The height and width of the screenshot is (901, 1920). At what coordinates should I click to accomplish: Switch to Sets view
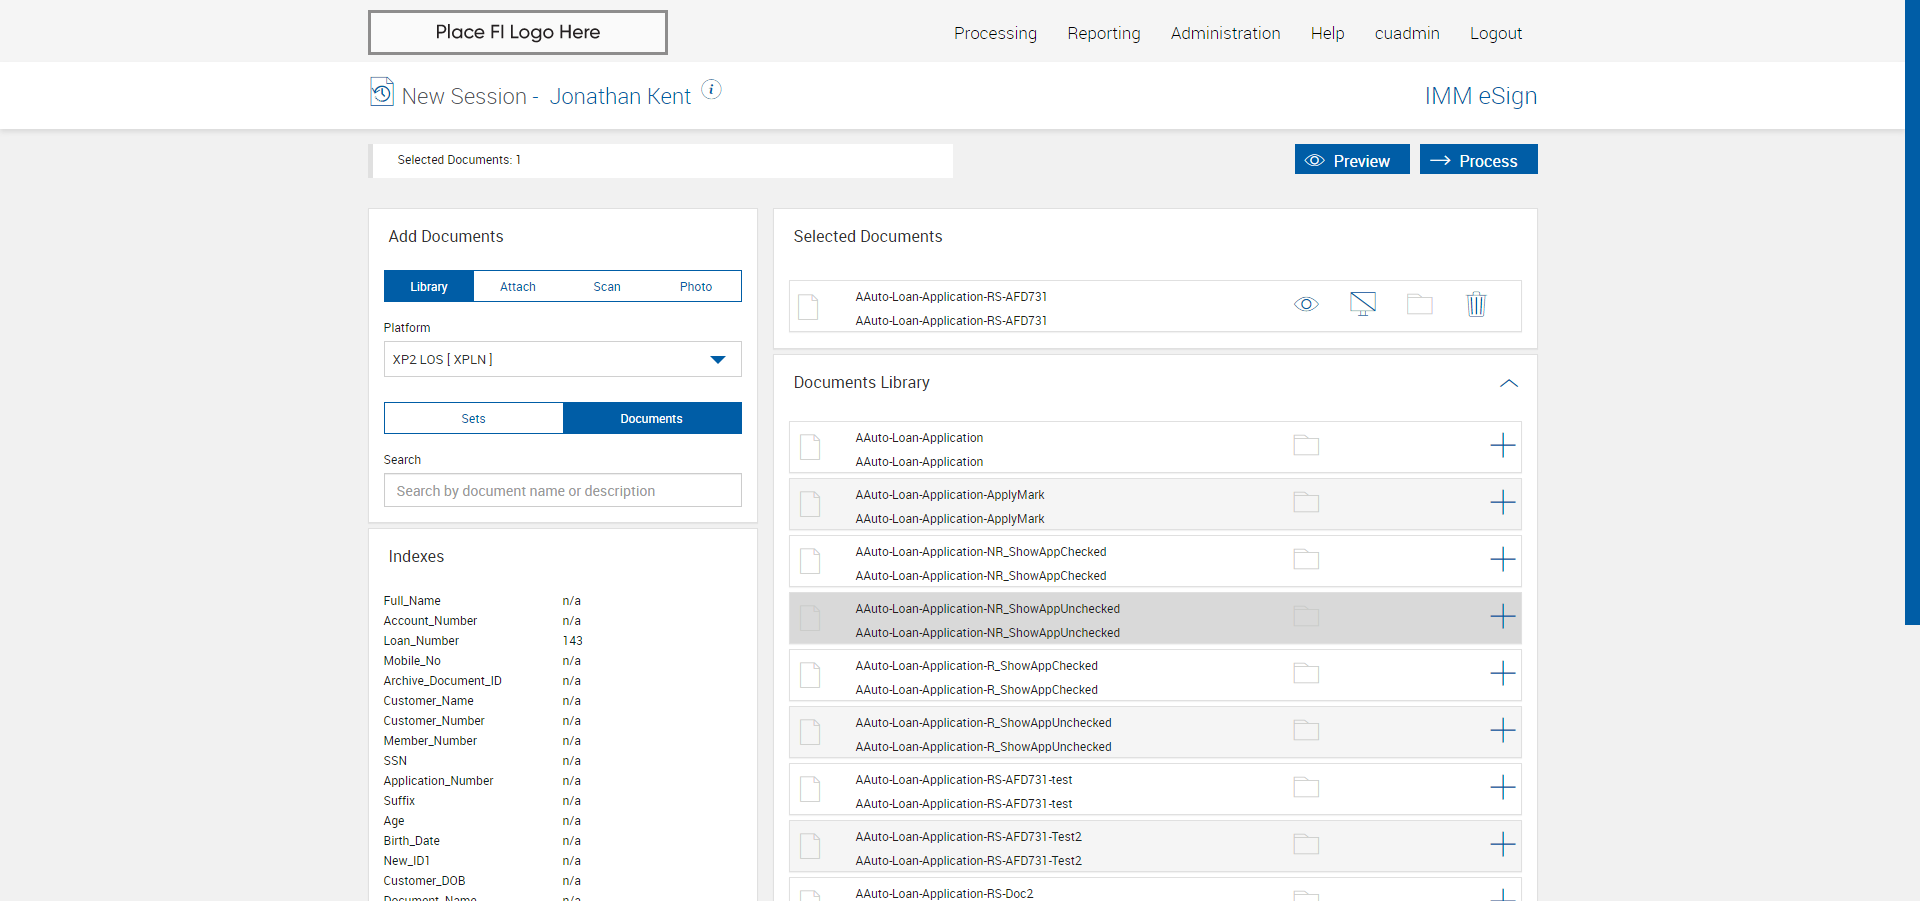(x=473, y=419)
